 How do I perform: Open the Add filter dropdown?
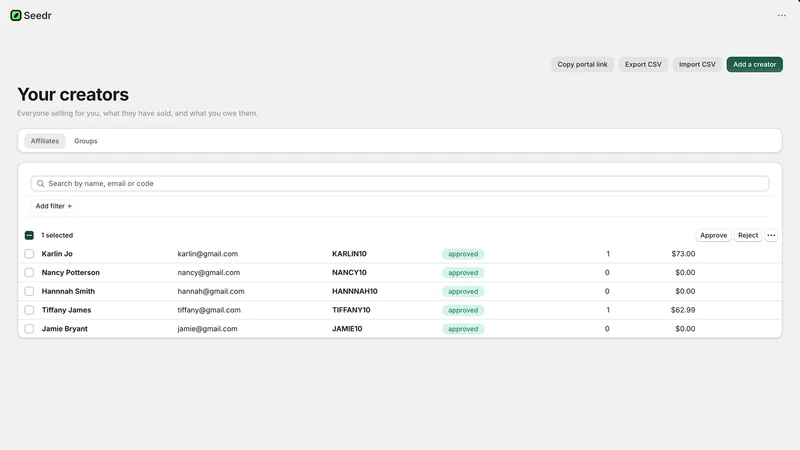coord(54,206)
